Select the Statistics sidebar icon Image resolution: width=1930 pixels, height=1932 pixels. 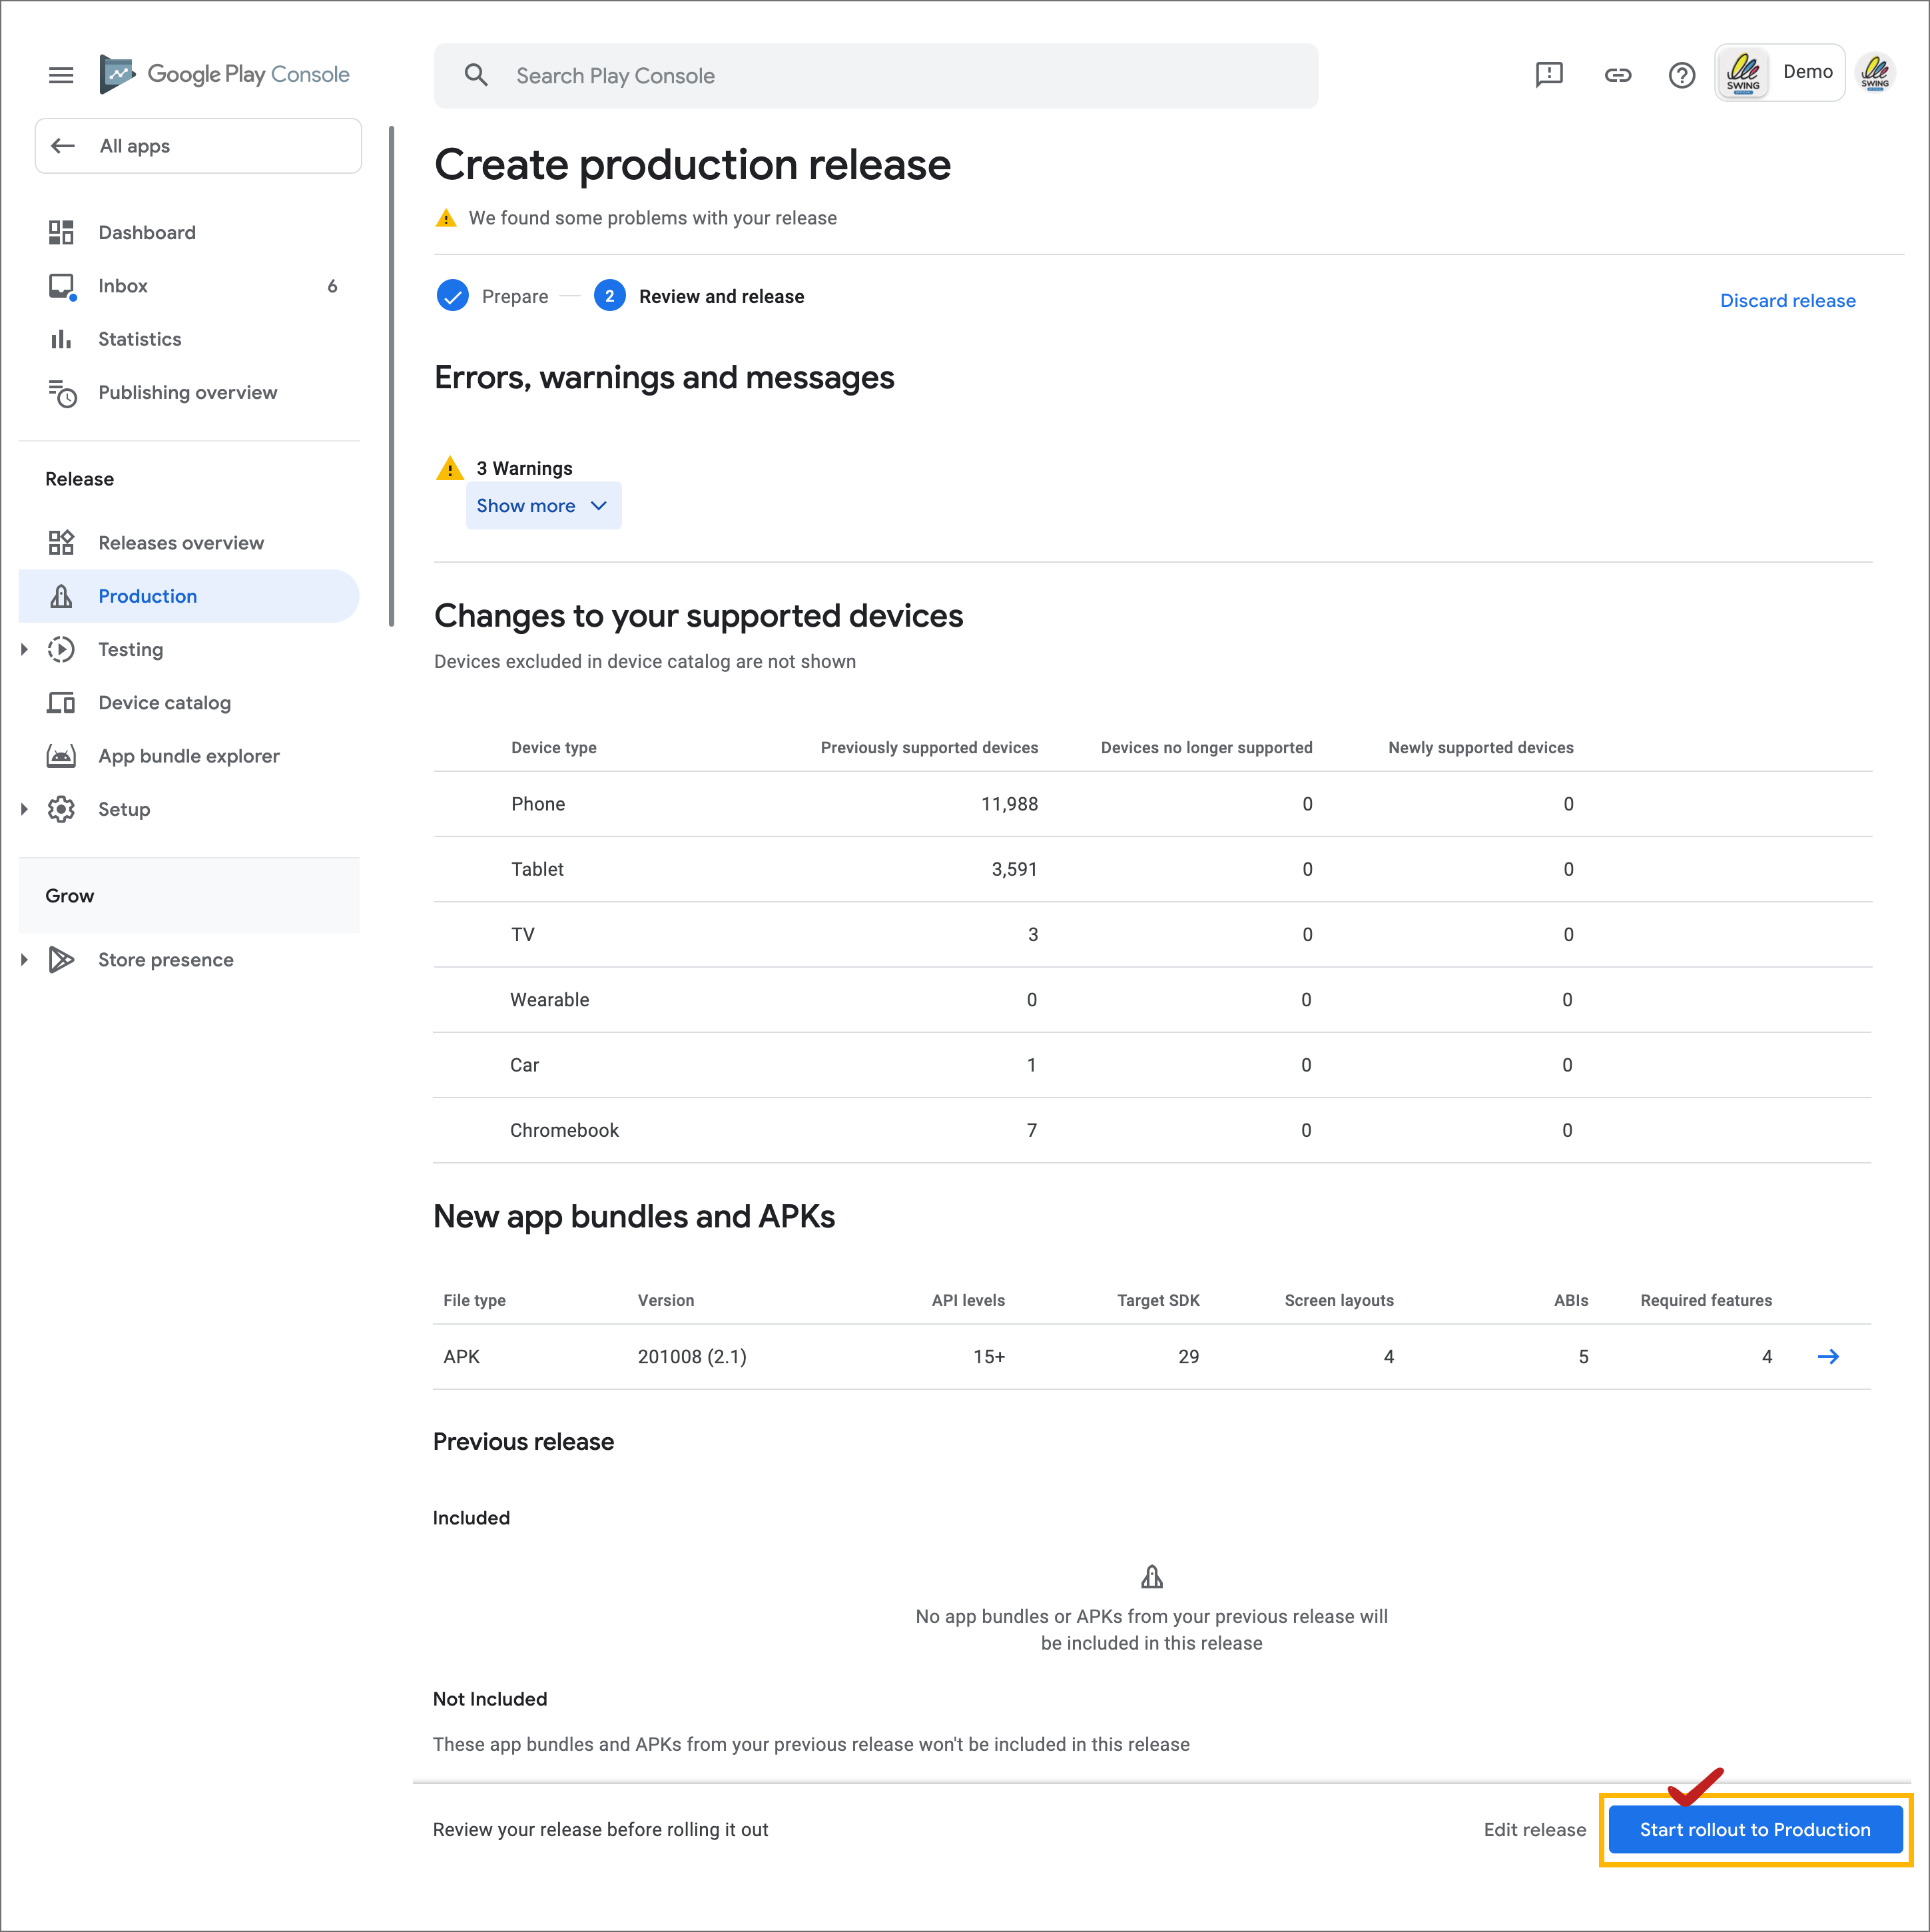(61, 339)
